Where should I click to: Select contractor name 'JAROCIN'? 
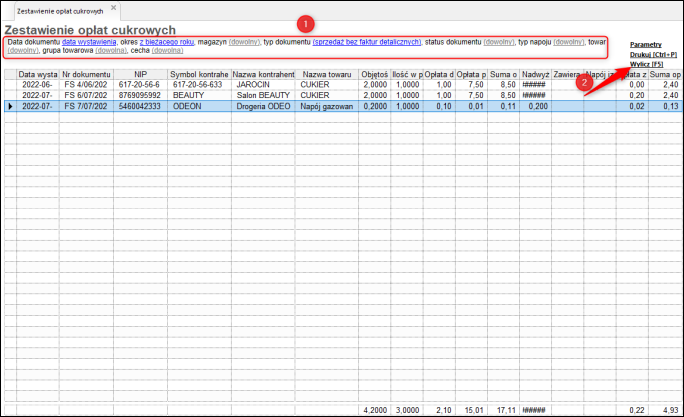[x=263, y=85]
